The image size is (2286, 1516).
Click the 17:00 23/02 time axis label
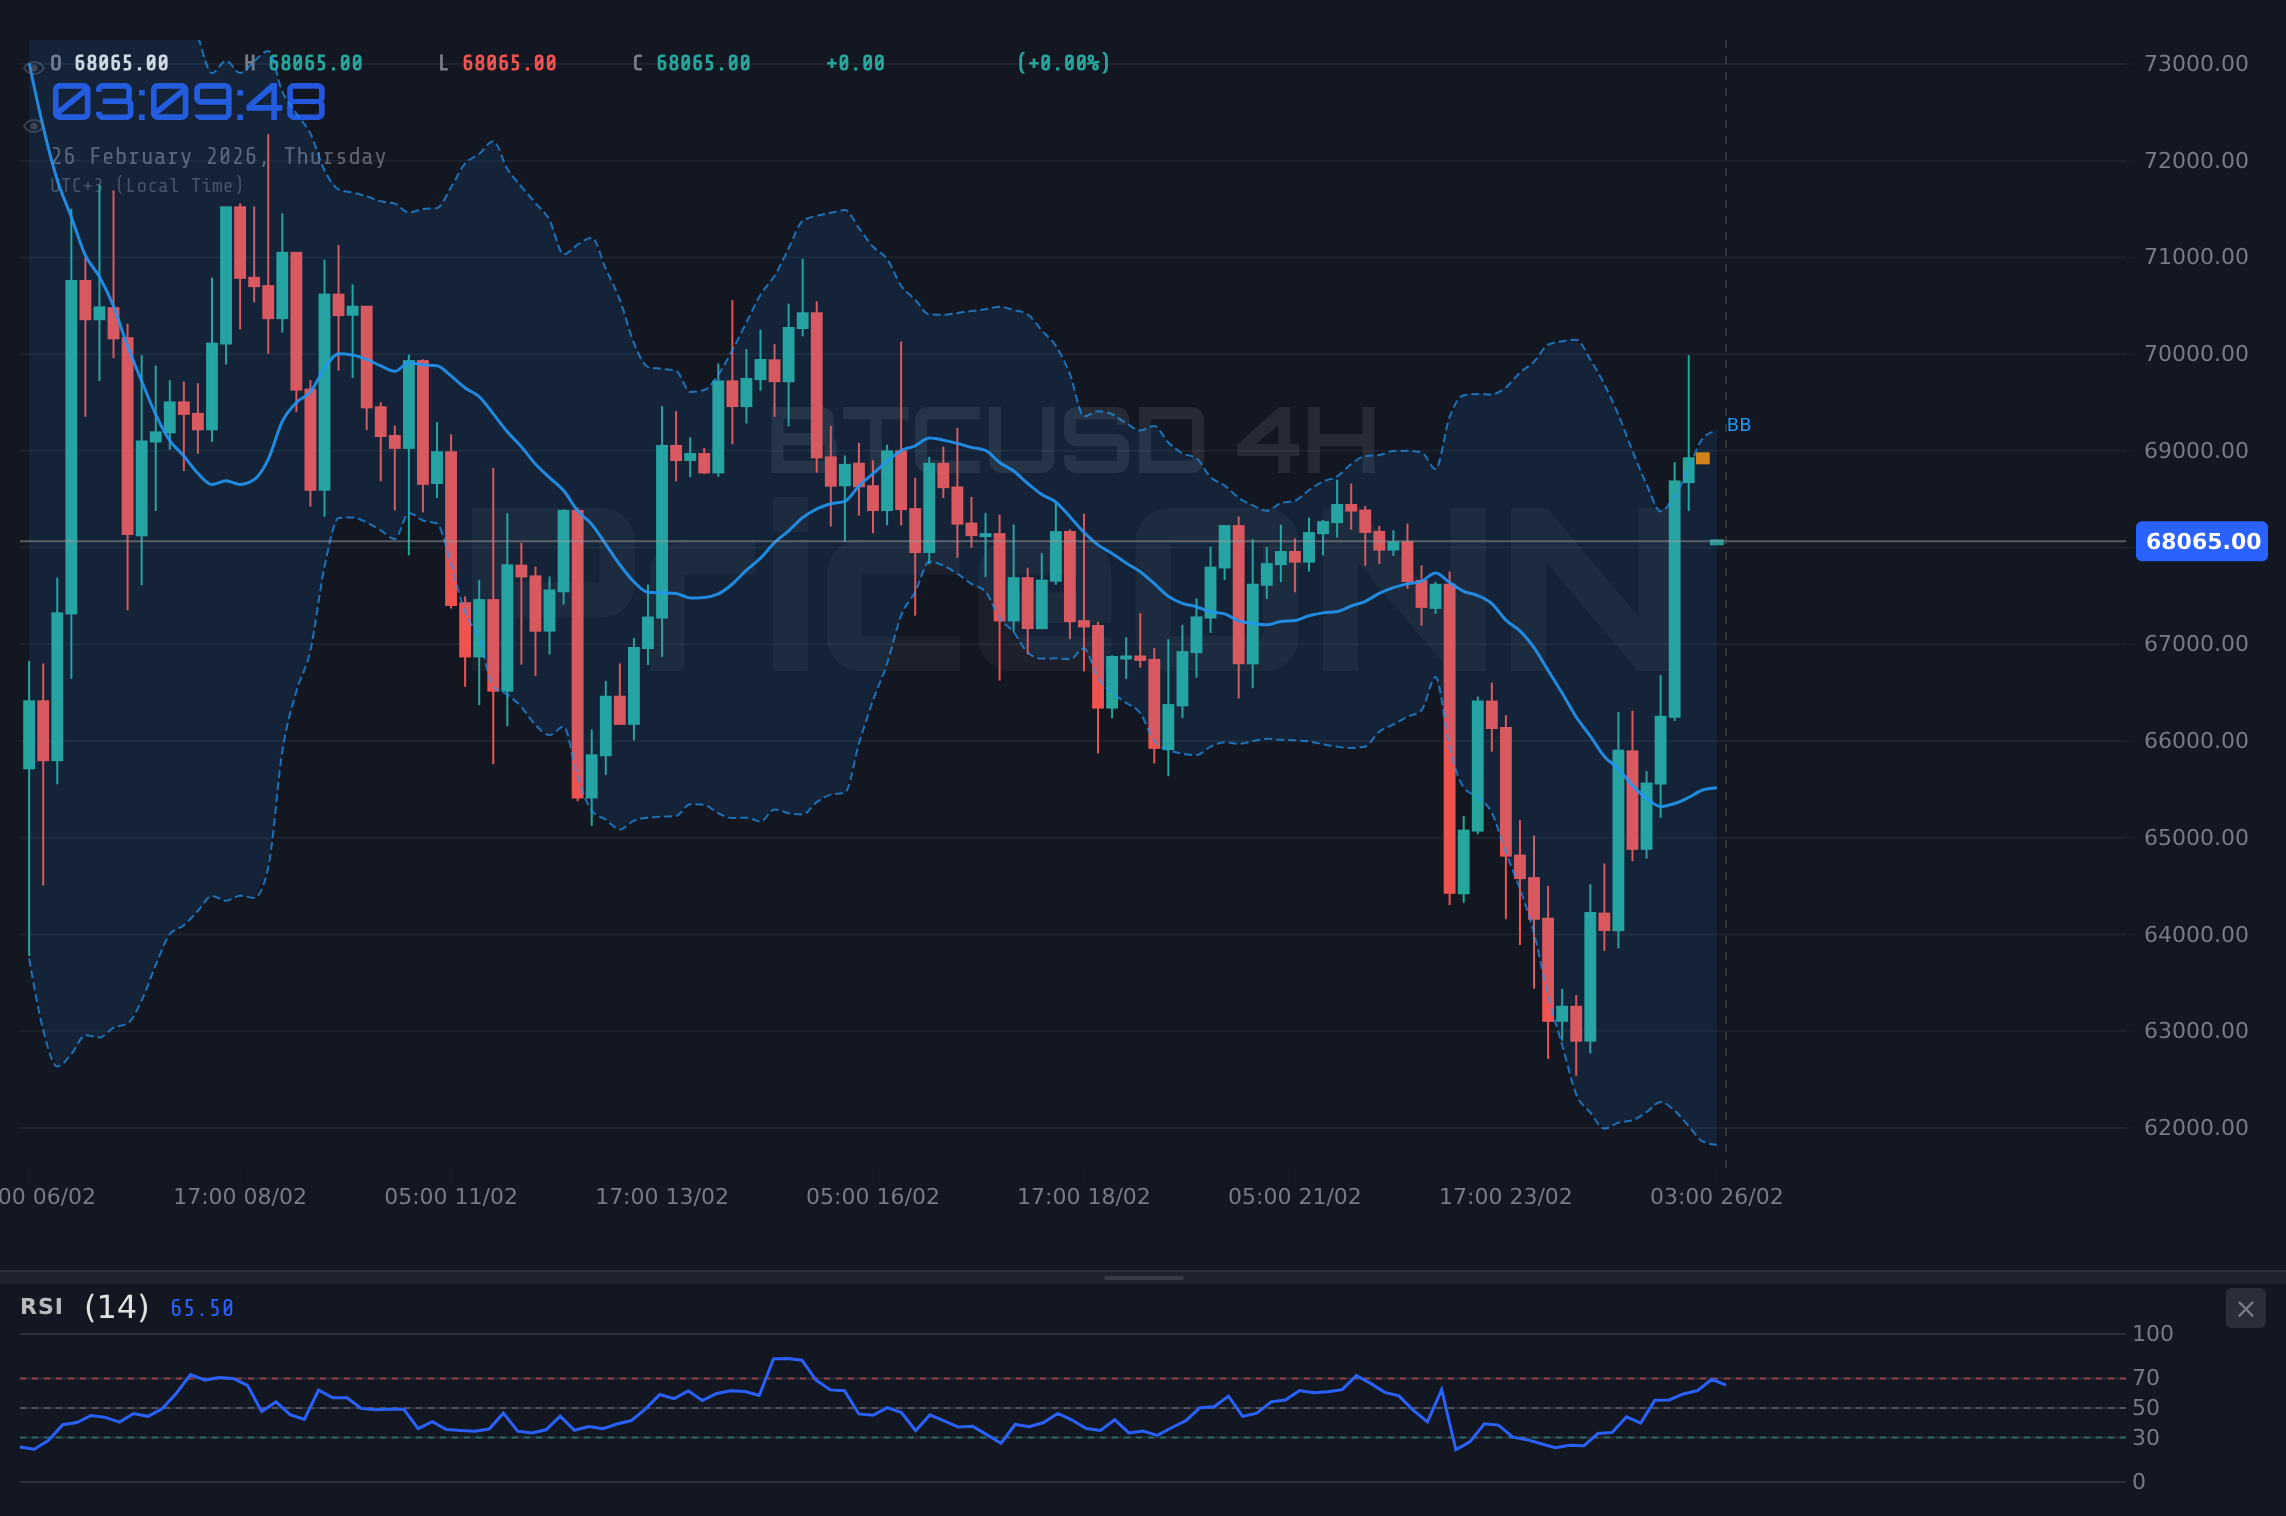click(x=1508, y=1196)
